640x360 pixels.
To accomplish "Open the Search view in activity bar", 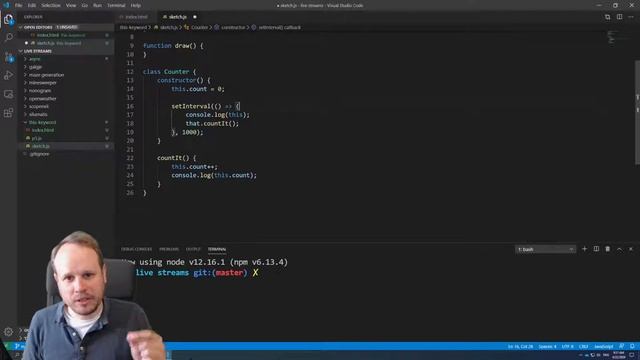I will click(8, 38).
